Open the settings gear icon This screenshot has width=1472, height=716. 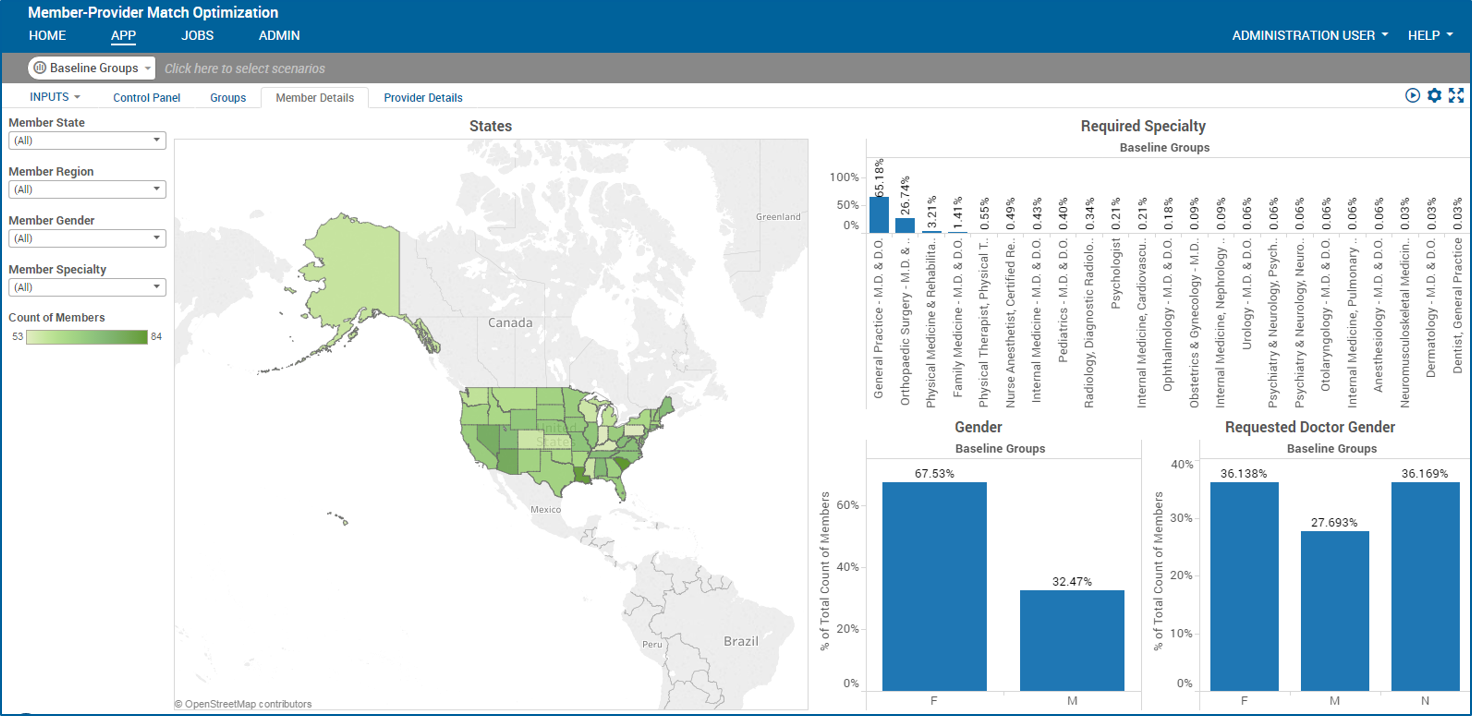point(1435,95)
